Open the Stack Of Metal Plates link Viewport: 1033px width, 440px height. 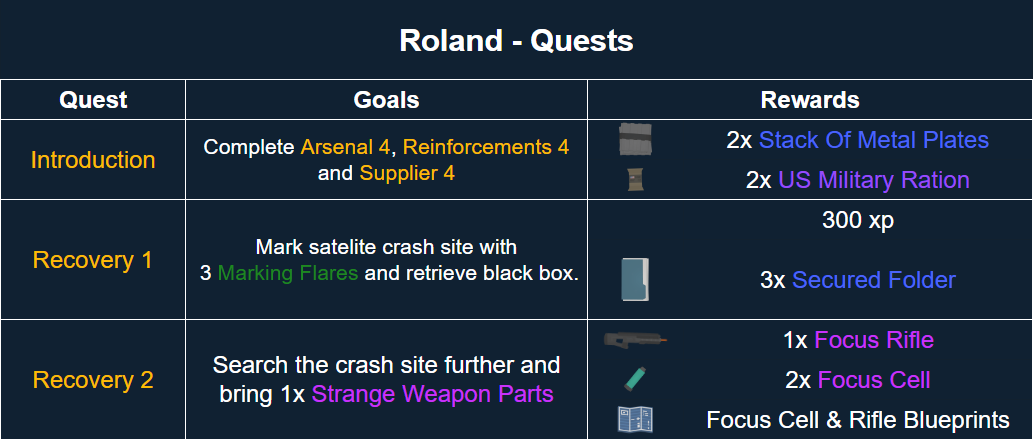click(x=873, y=140)
